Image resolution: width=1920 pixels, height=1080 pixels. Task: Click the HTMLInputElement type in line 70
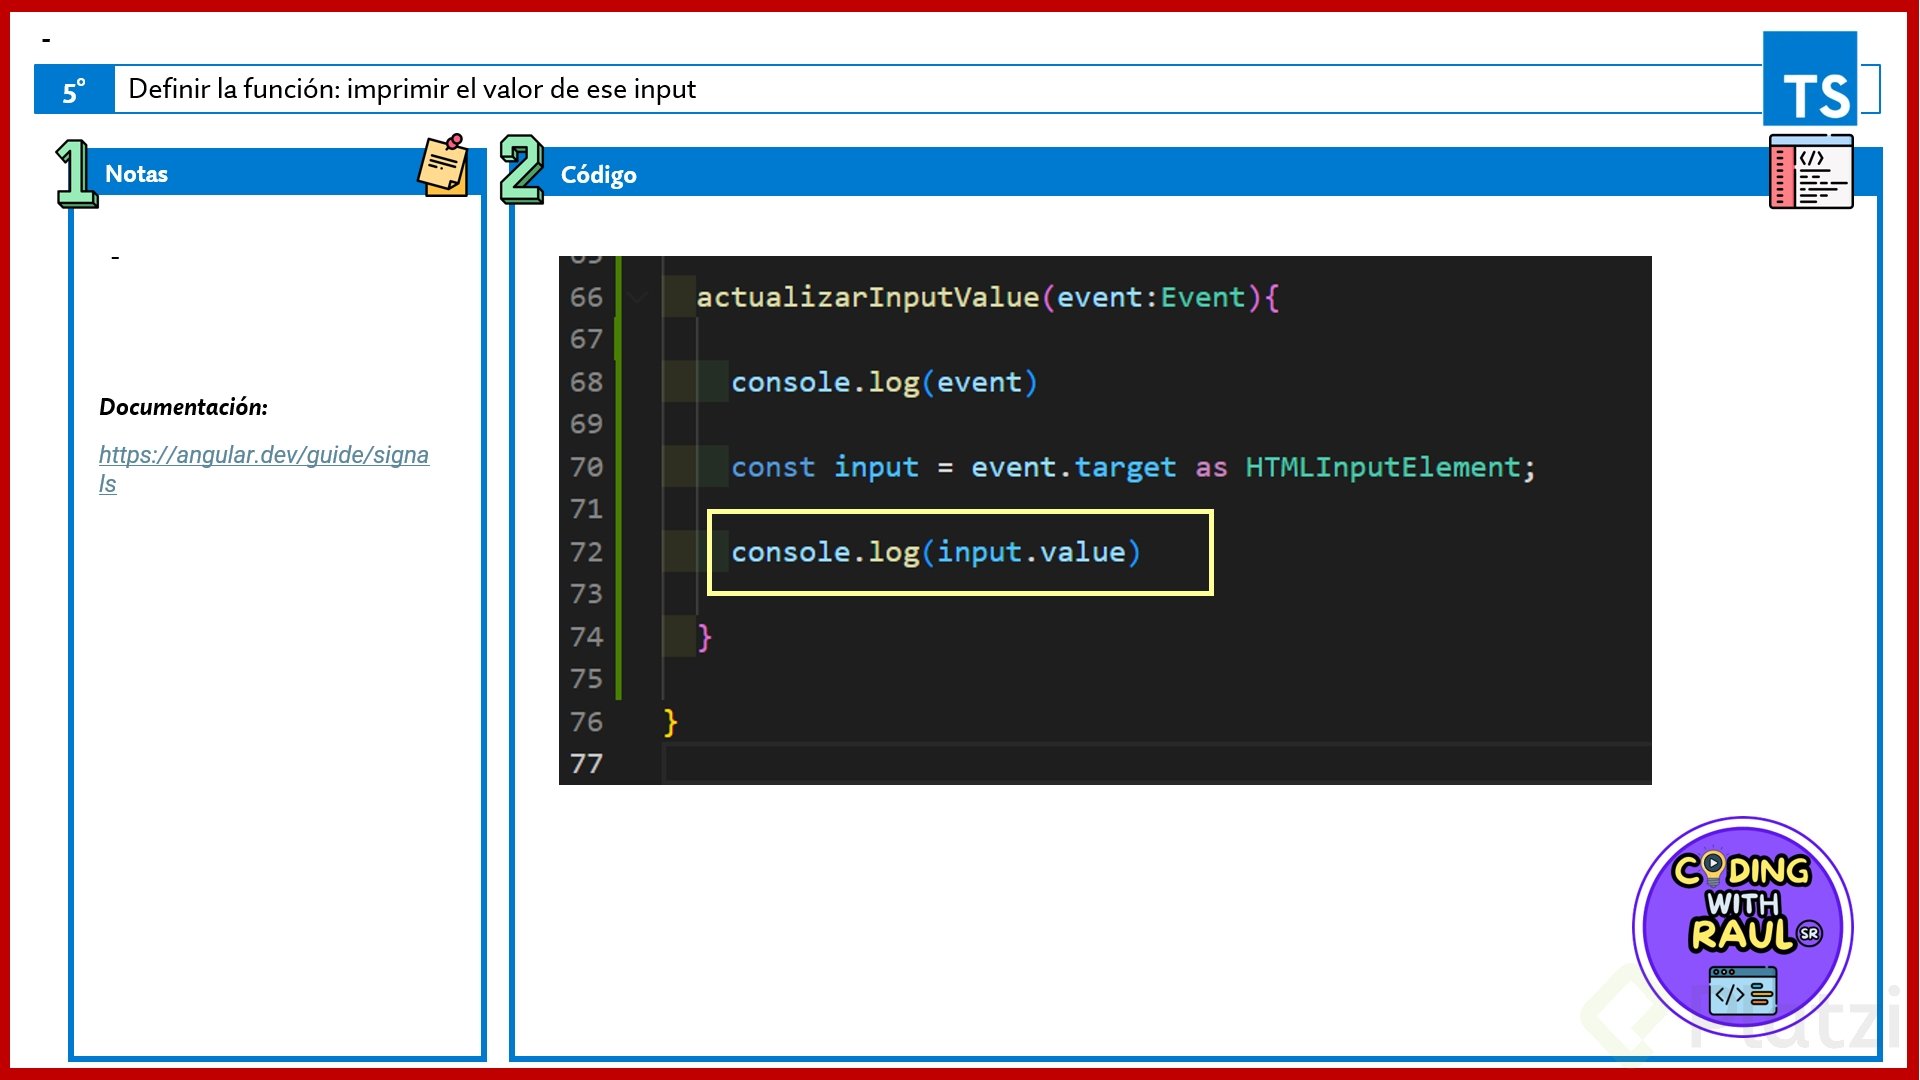point(1382,468)
